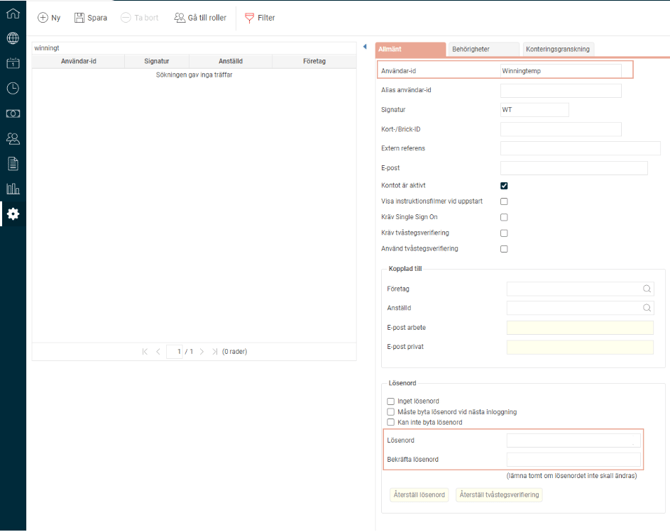This screenshot has width=670, height=532.
Task: Open the home icon in sidebar
Action: click(x=13, y=14)
